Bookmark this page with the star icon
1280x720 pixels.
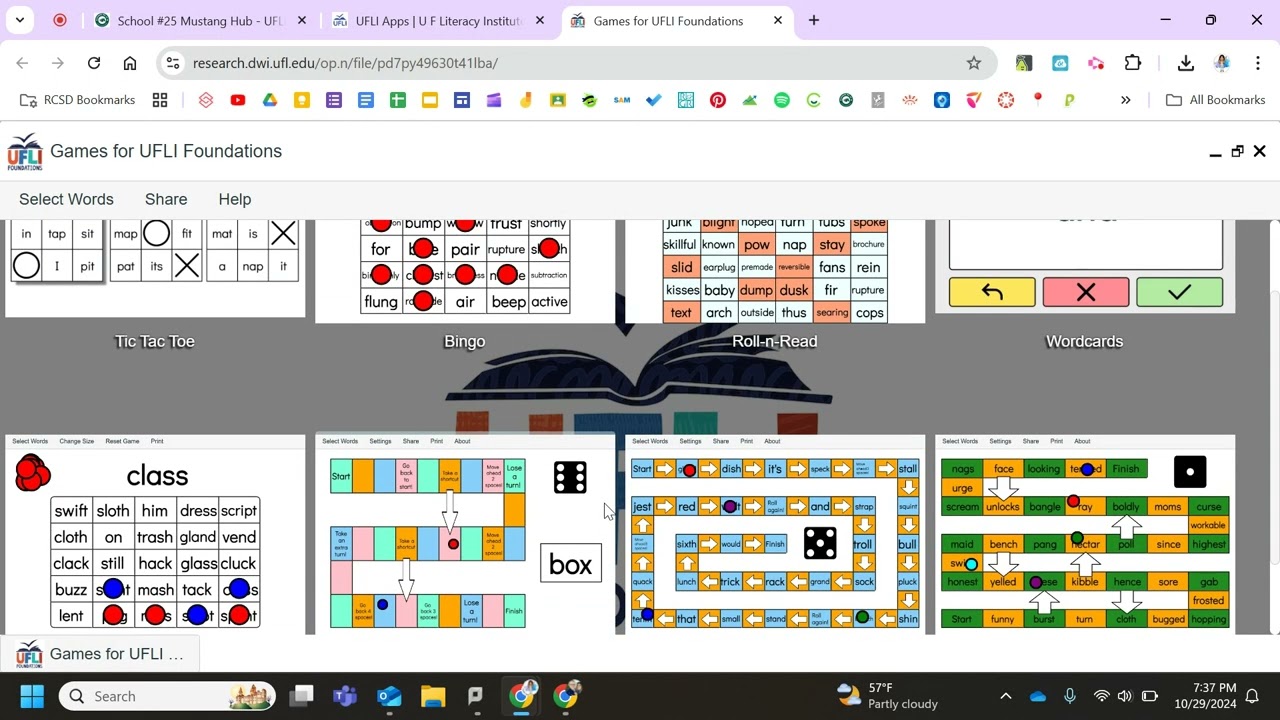[x=974, y=63]
